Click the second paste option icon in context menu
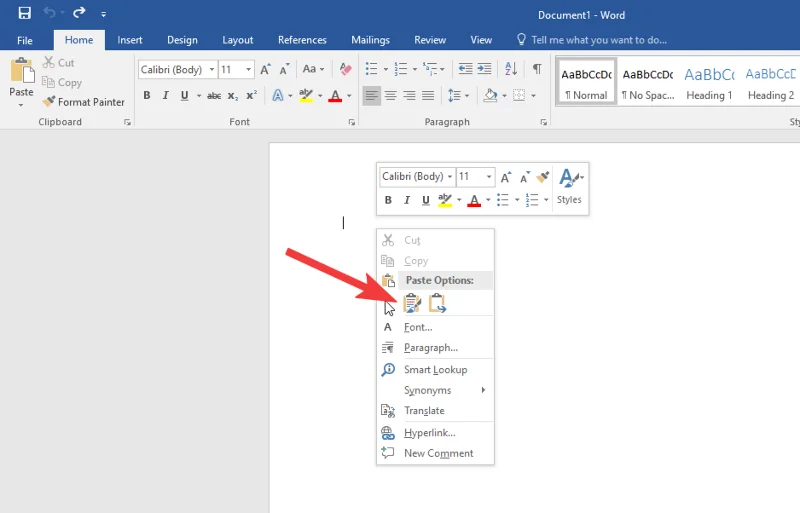 click(437, 303)
